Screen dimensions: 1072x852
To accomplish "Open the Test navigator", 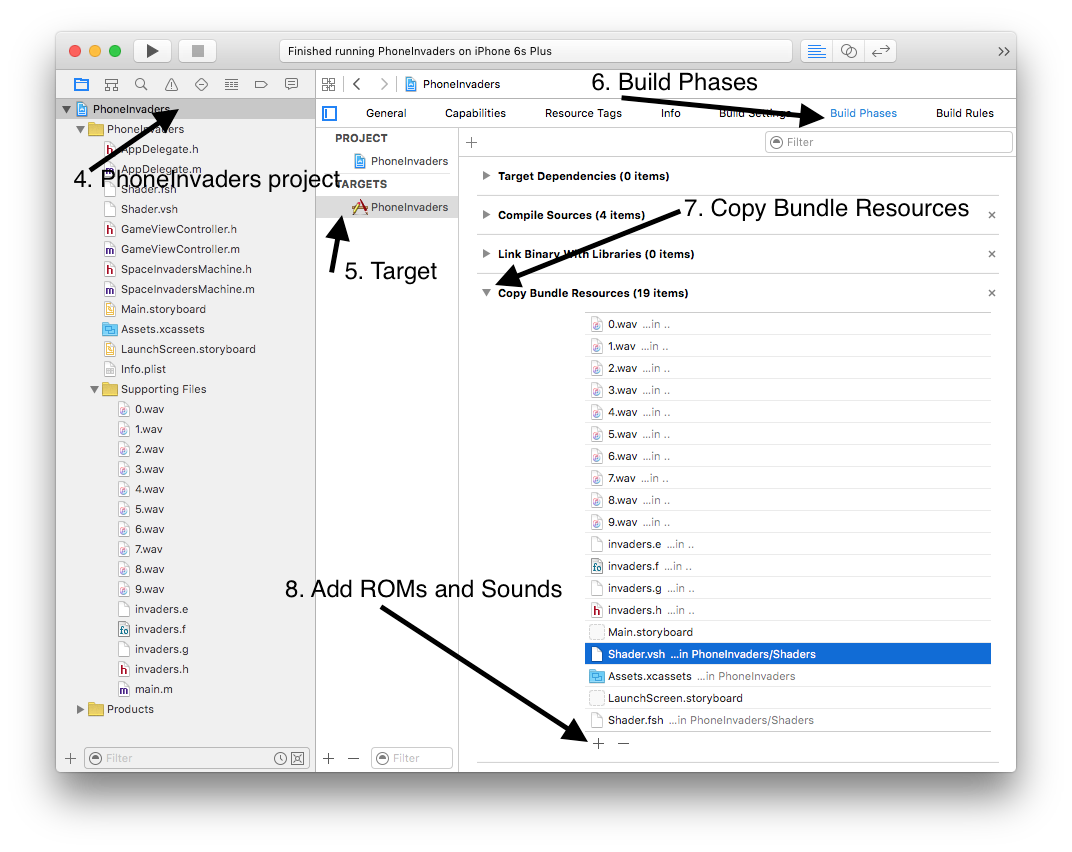I will coord(201,84).
